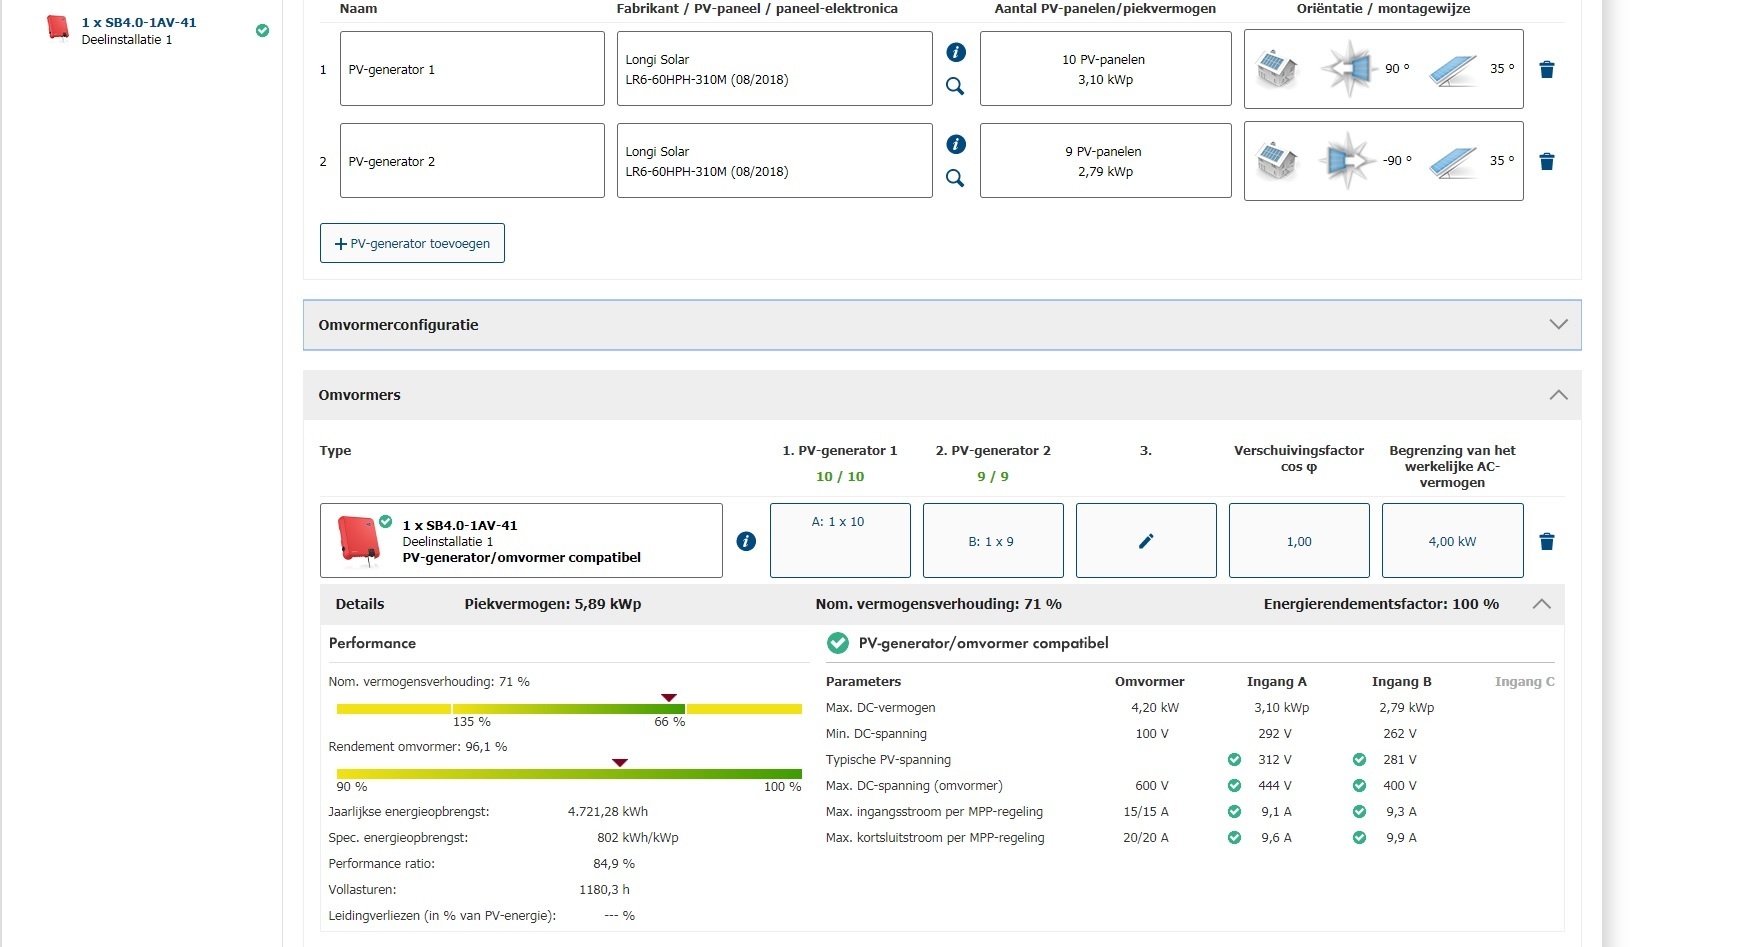Click pencil edit icon for input 3
1743x947 pixels.
point(1146,541)
